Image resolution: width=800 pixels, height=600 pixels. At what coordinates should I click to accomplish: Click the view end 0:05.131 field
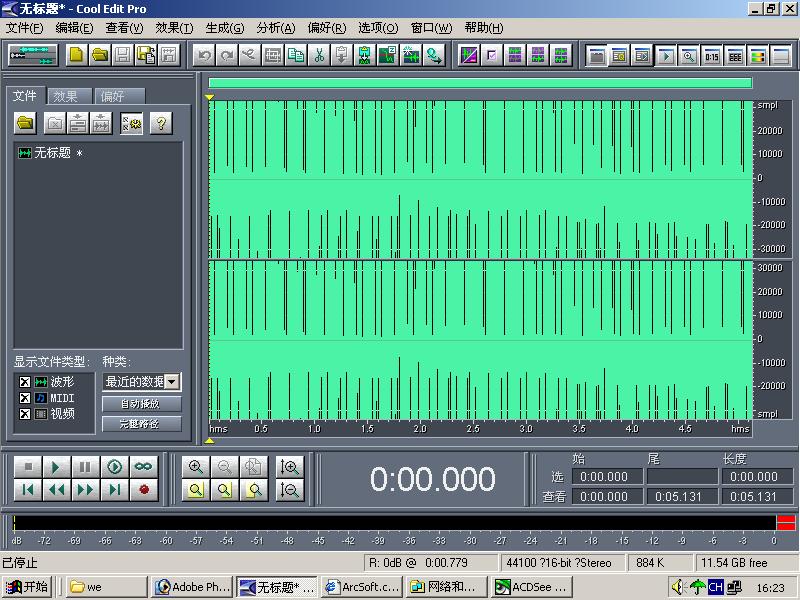pos(681,496)
